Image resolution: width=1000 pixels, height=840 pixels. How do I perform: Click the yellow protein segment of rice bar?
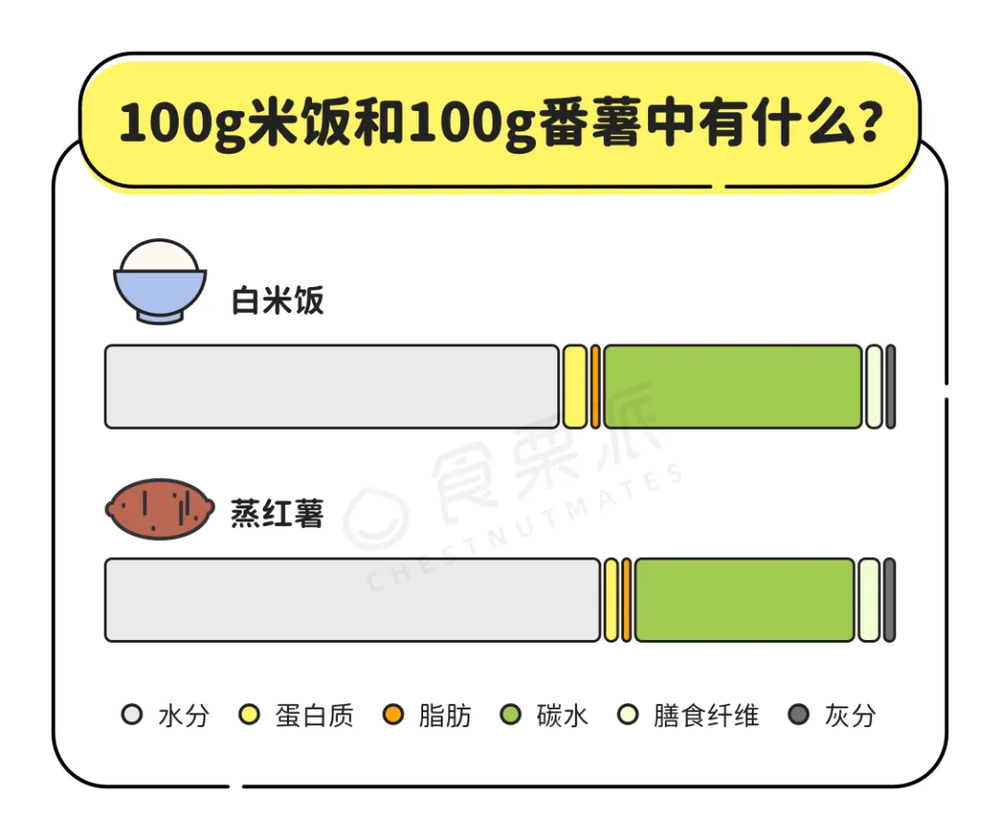(574, 387)
